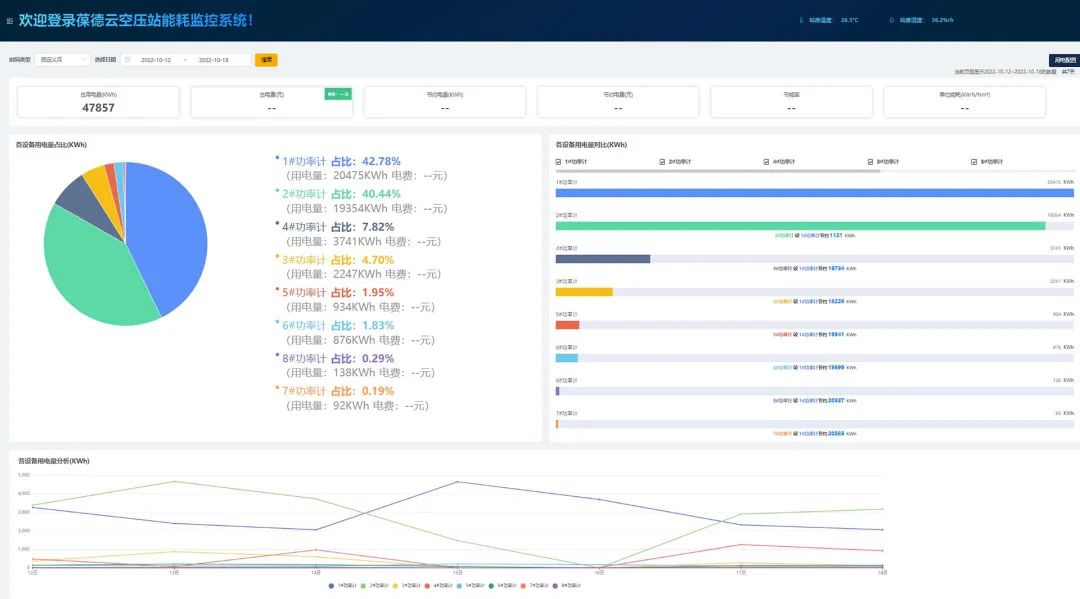Open the start date picker showing 2022-10-12

point(156,60)
